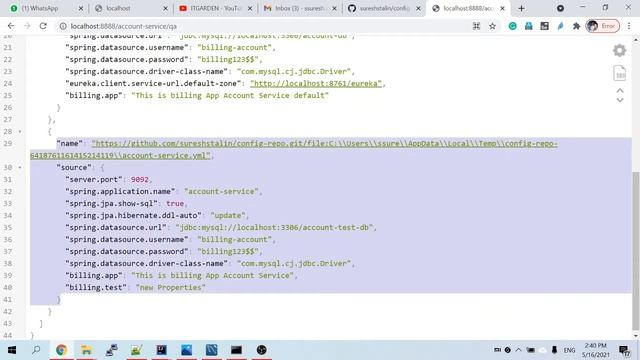640x360 pixels.
Task: Open IntelliJ IDEA from the taskbar
Action: [161, 350]
